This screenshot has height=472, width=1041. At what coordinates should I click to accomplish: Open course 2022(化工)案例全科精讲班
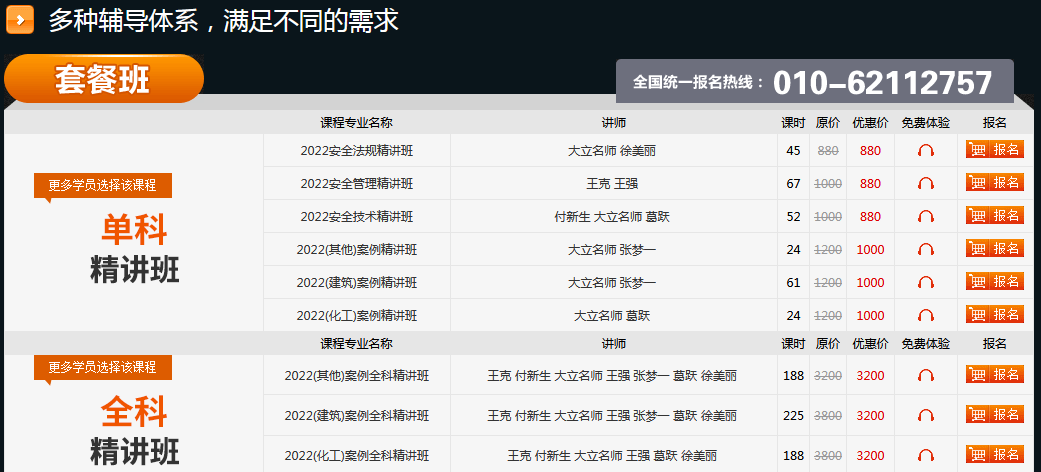[357, 455]
